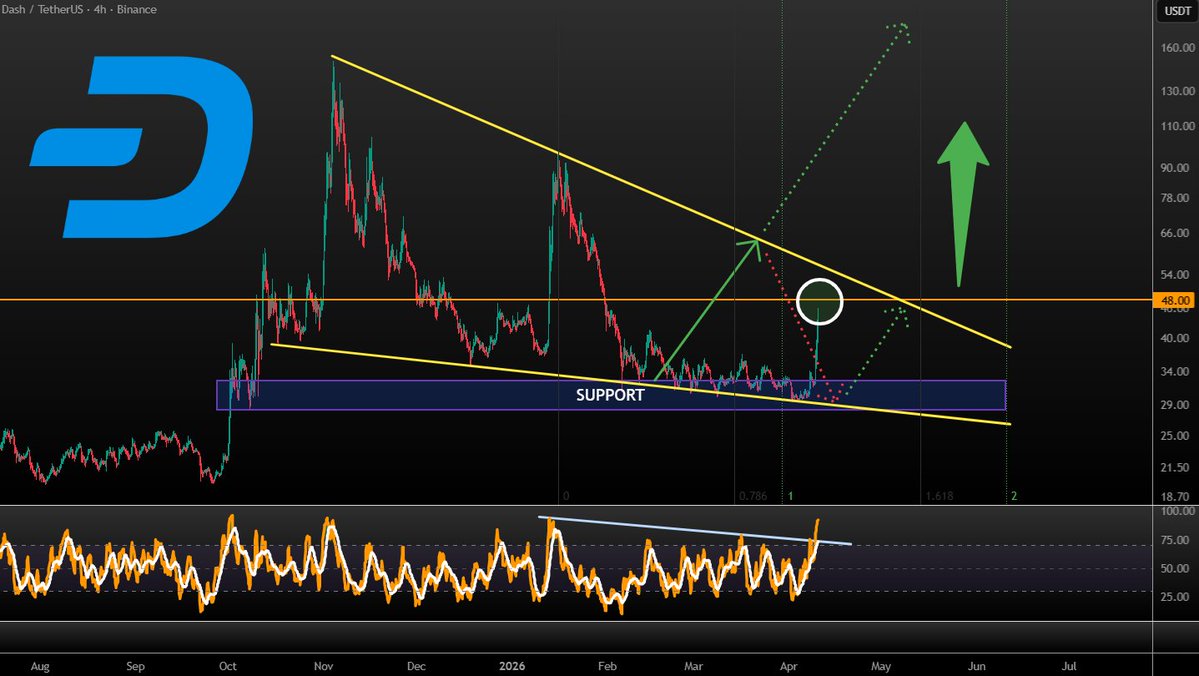This screenshot has height=676, width=1199.
Task: Click the blue Dash logo image
Action: point(141,146)
